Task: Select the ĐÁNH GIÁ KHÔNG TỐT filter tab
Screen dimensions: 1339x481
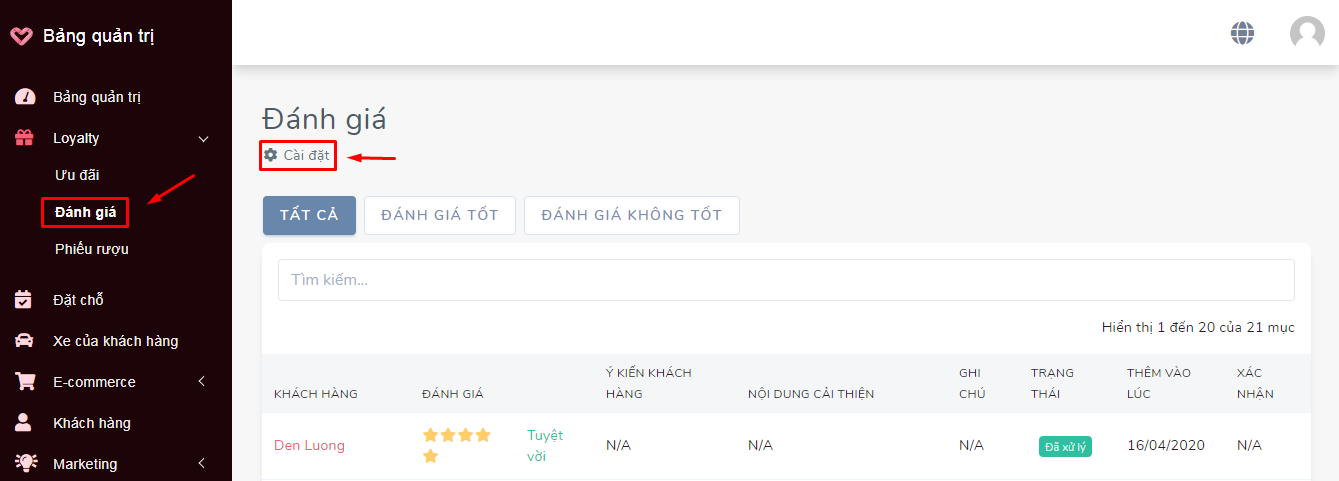Action: 632,215
